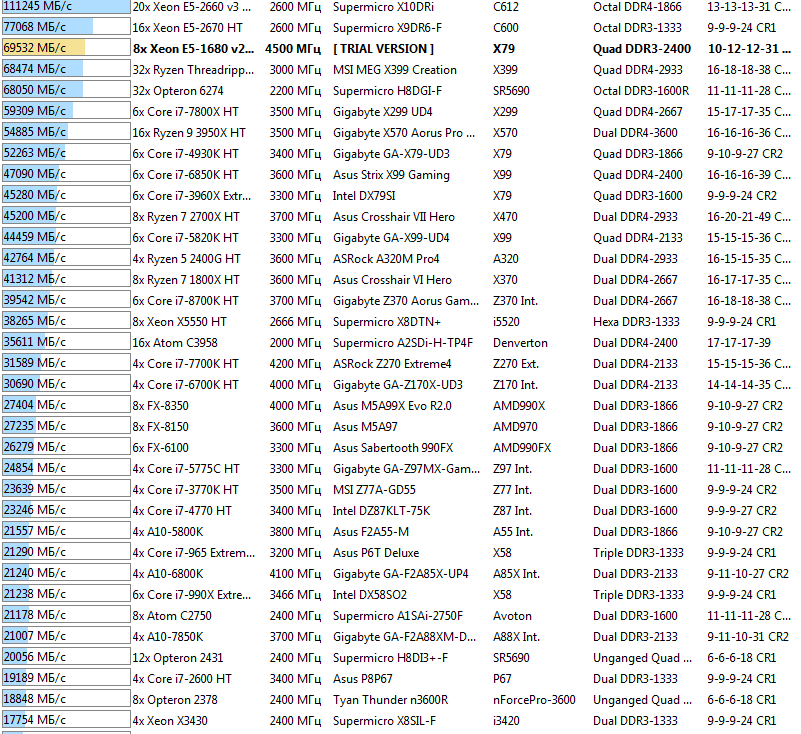Image resolution: width=801 pixels, height=734 pixels.
Task: Select the 8x FX-8350 entry
Action: [160, 405]
